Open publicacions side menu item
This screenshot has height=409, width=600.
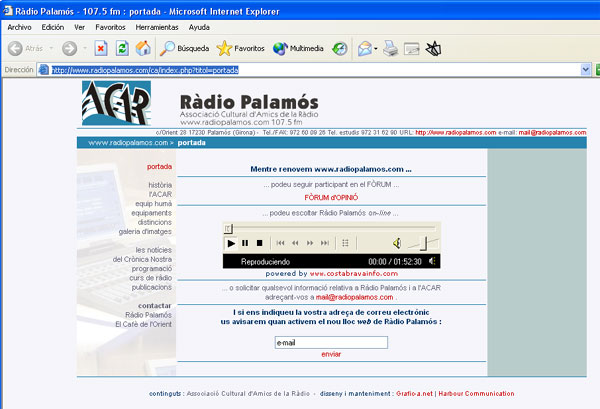pos(152,287)
